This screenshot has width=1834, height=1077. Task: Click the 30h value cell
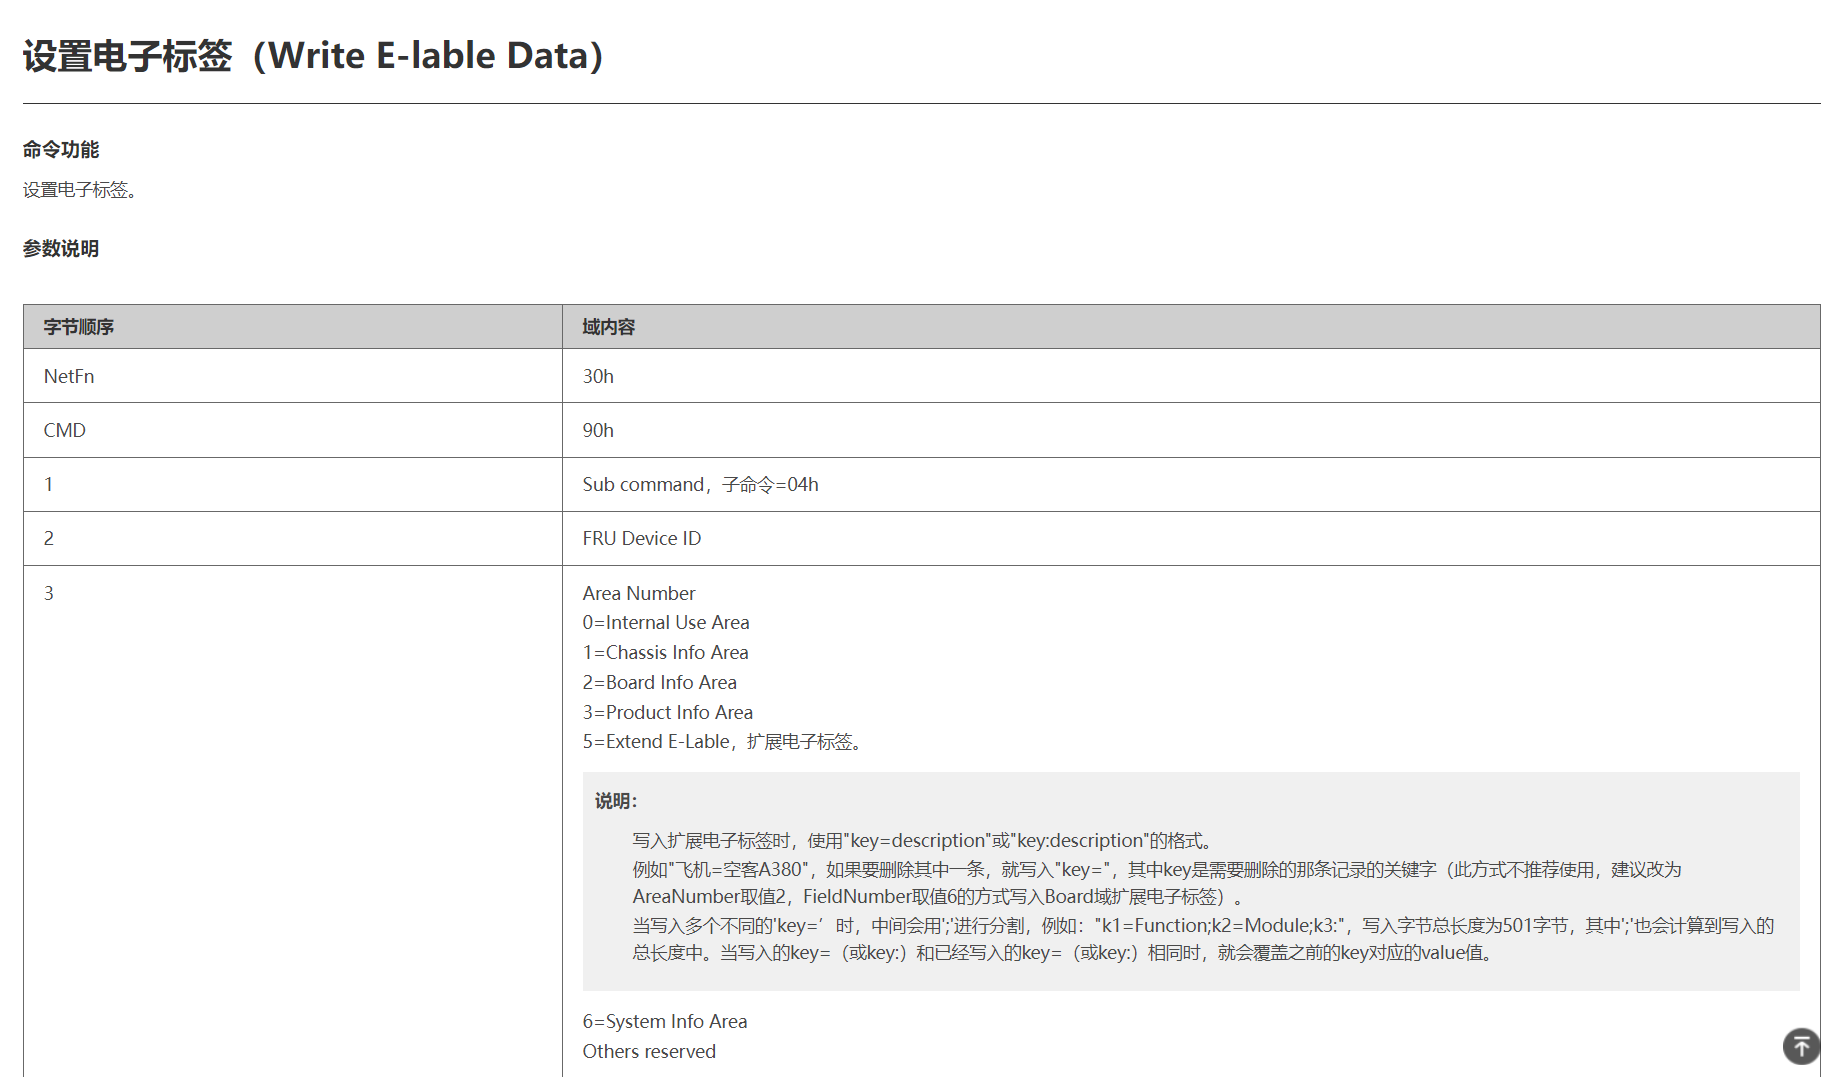pos(598,376)
